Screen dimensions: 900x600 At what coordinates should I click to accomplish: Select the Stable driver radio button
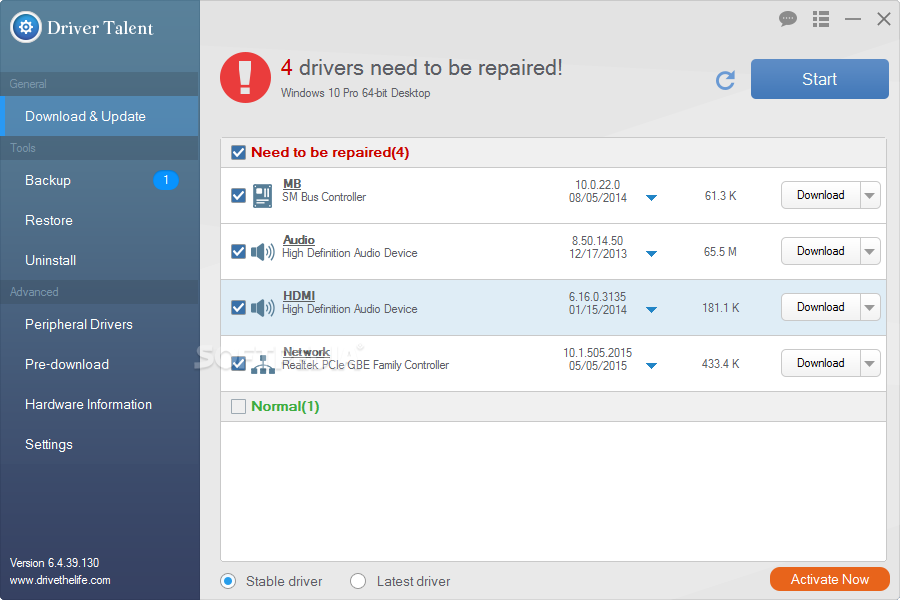pyautogui.click(x=228, y=581)
